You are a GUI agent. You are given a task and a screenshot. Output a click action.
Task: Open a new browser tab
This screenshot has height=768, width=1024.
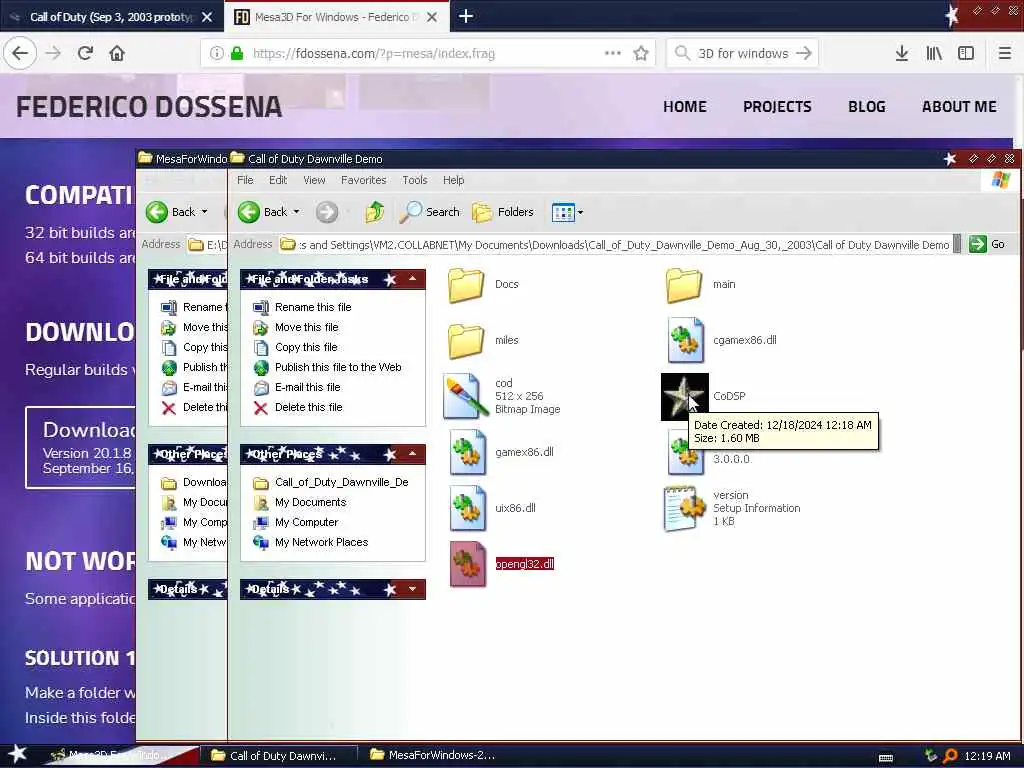click(466, 16)
